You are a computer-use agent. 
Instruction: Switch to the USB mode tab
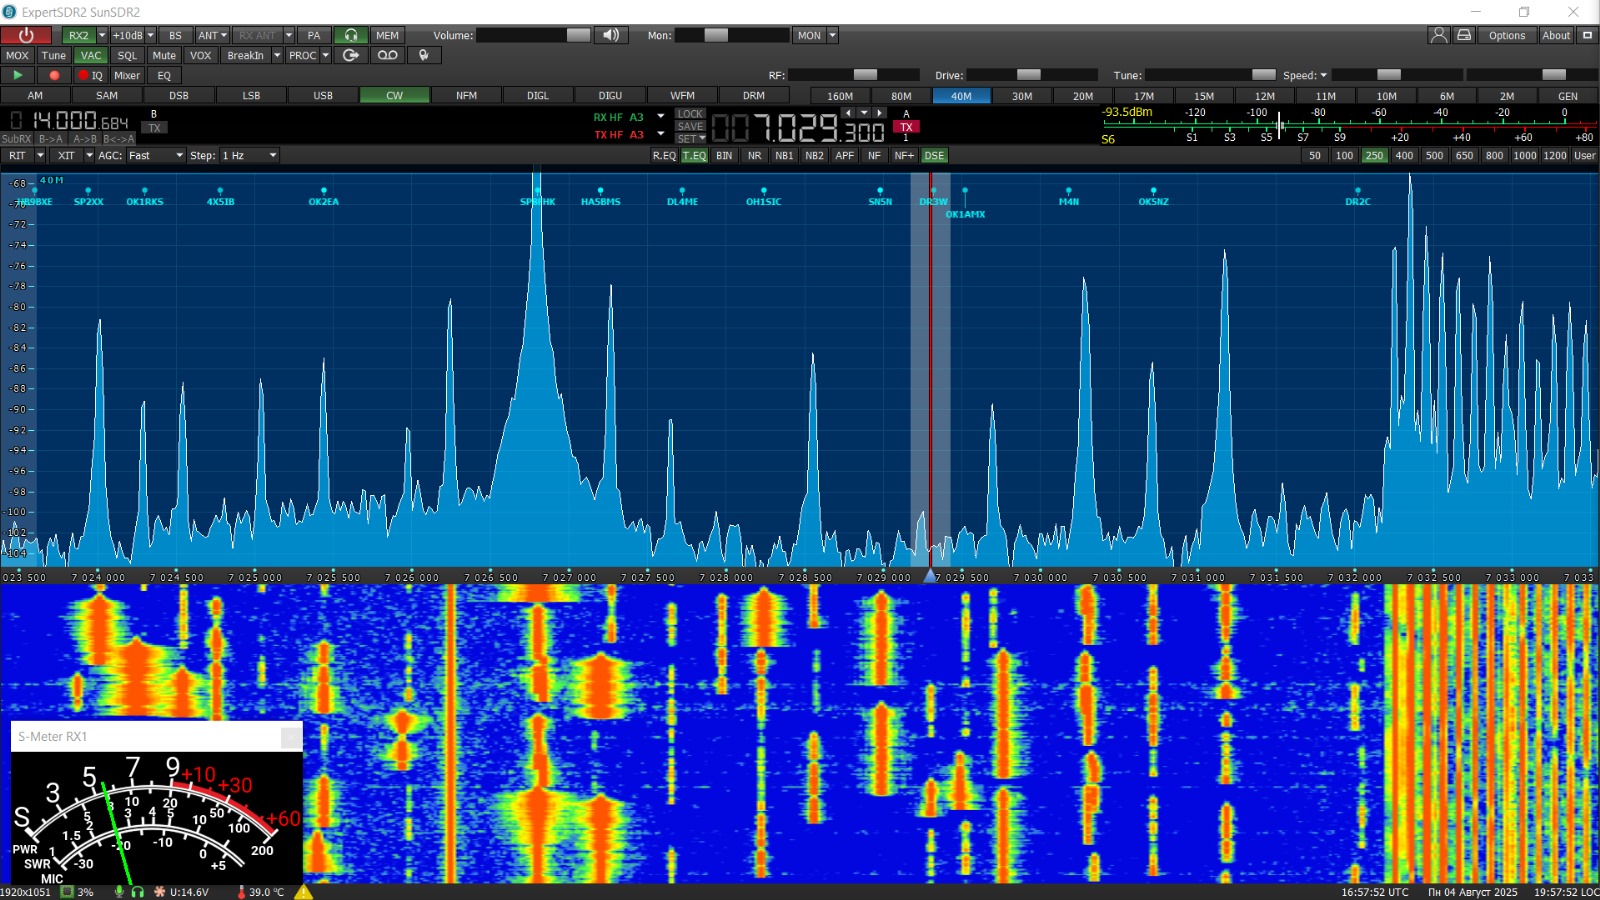pyautogui.click(x=322, y=95)
